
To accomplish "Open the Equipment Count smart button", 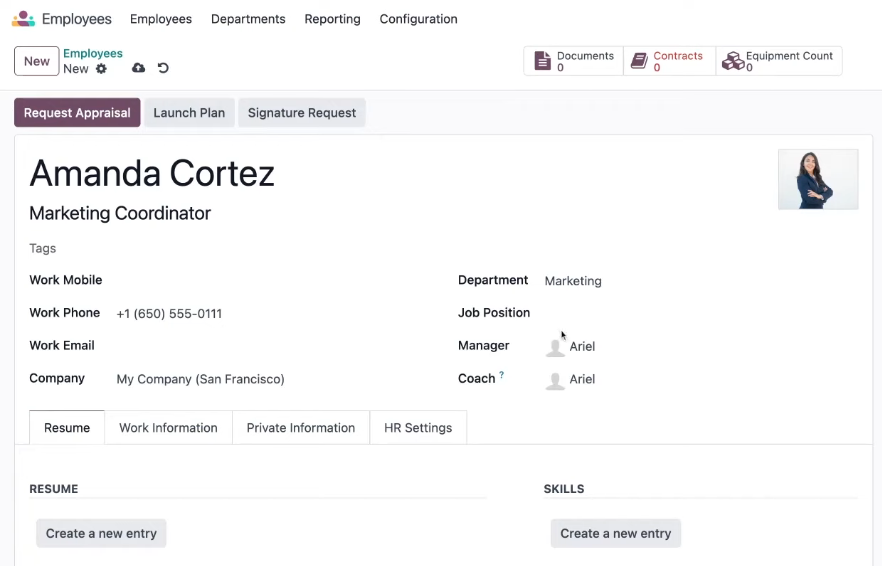I will coord(778,61).
